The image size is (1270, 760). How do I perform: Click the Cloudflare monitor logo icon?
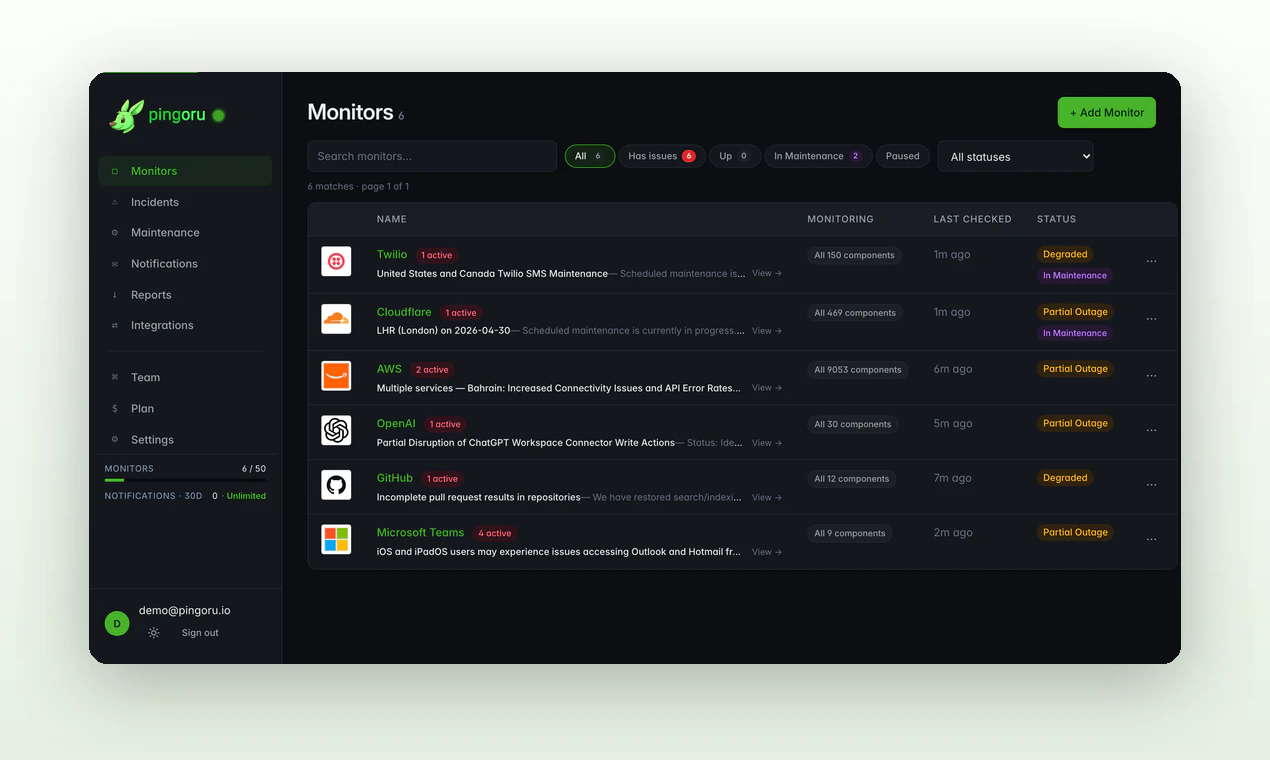point(335,319)
